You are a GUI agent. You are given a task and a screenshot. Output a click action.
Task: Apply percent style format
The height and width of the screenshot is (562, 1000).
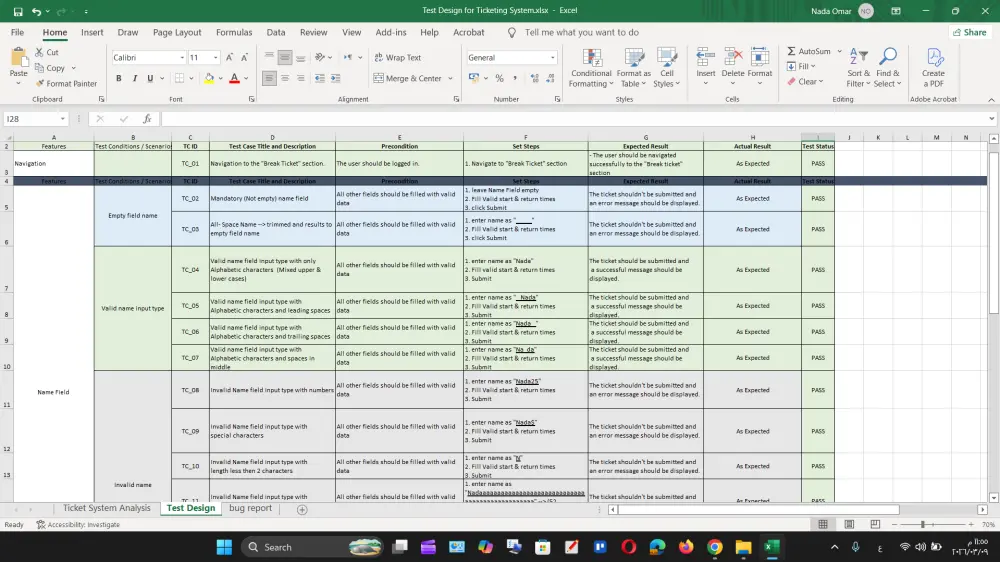tap(499, 78)
